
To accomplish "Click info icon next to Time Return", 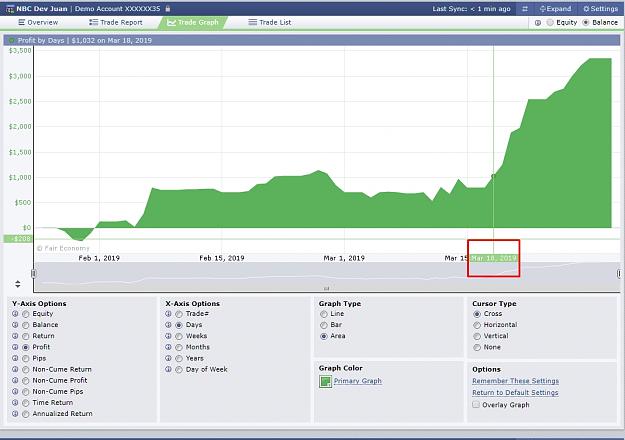I will pyautogui.click(x=15, y=403).
